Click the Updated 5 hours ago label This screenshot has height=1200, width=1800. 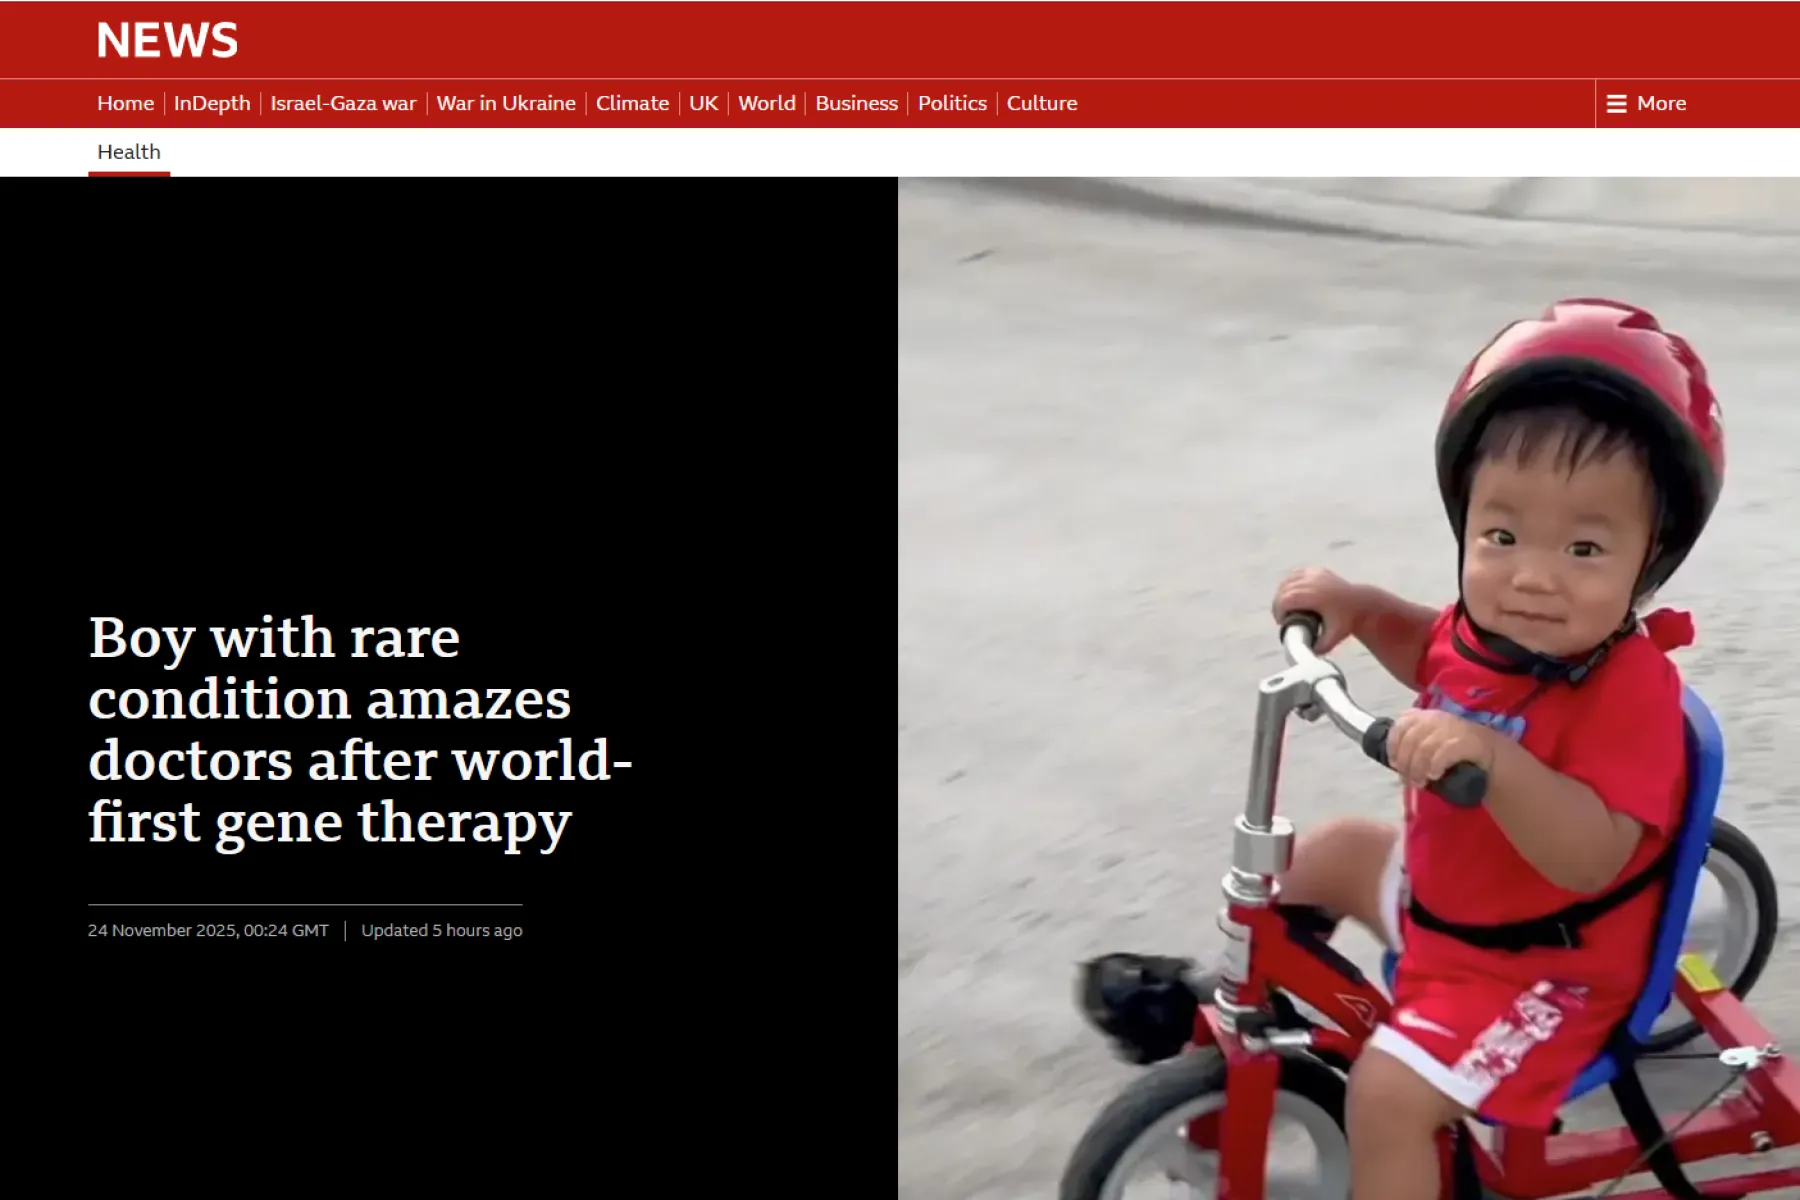pos(440,930)
